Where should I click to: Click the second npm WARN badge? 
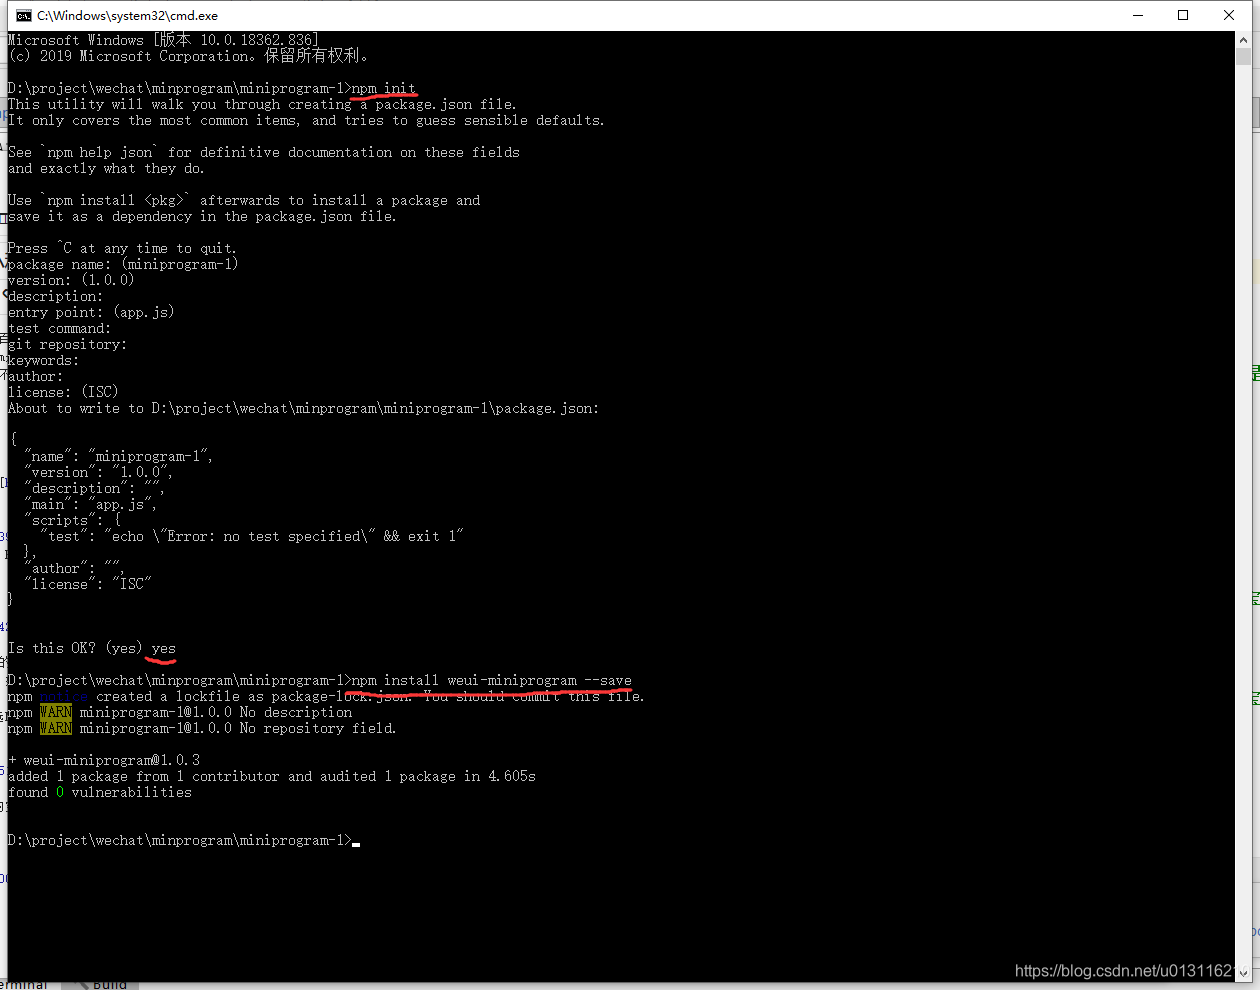click(x=56, y=728)
